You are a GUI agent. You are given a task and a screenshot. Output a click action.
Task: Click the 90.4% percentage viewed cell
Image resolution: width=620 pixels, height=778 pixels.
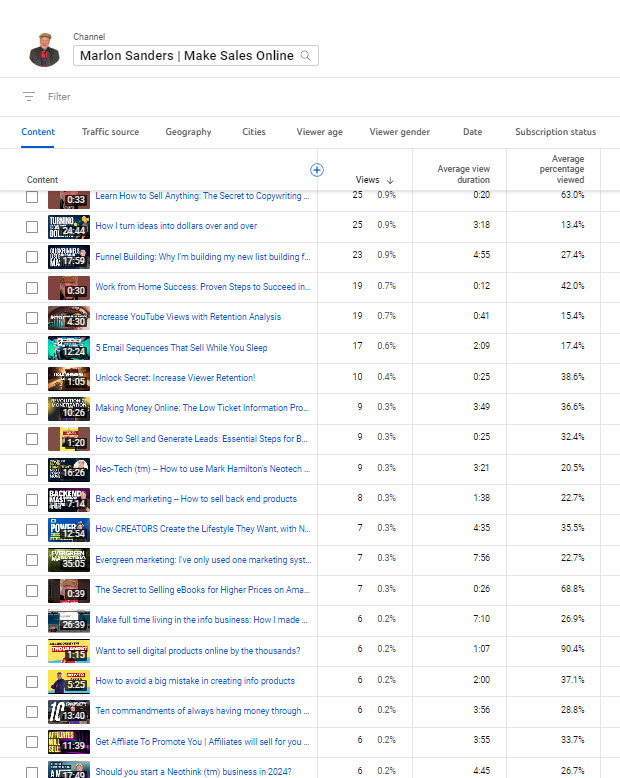(x=572, y=649)
